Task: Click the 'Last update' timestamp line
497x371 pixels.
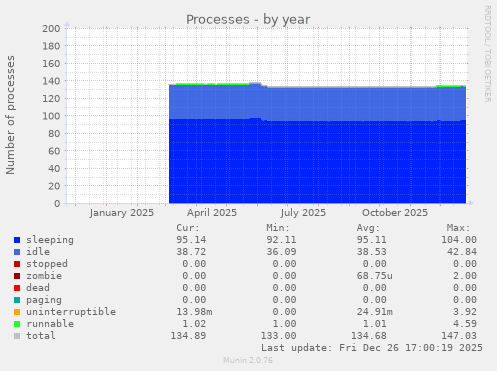Action: (x=372, y=348)
